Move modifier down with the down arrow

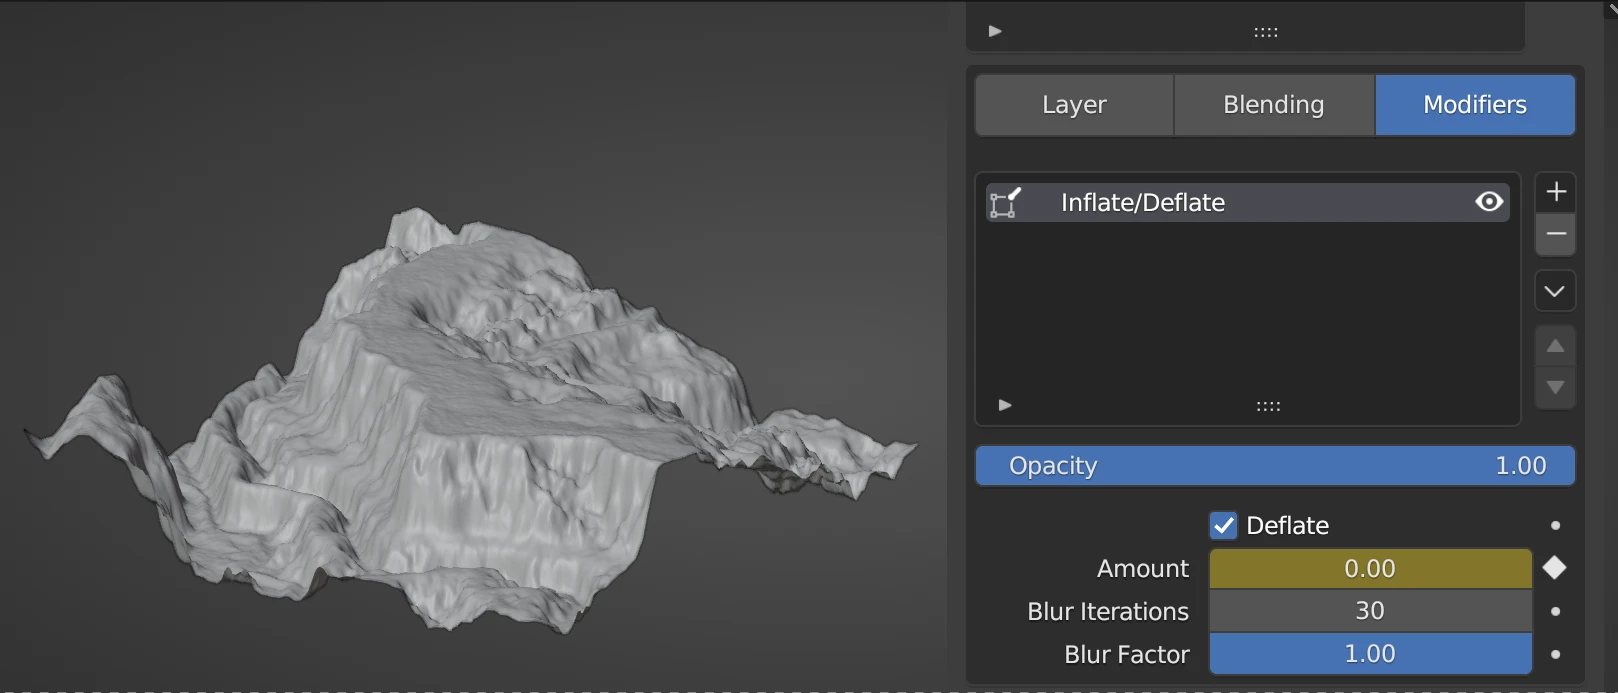click(x=1555, y=387)
